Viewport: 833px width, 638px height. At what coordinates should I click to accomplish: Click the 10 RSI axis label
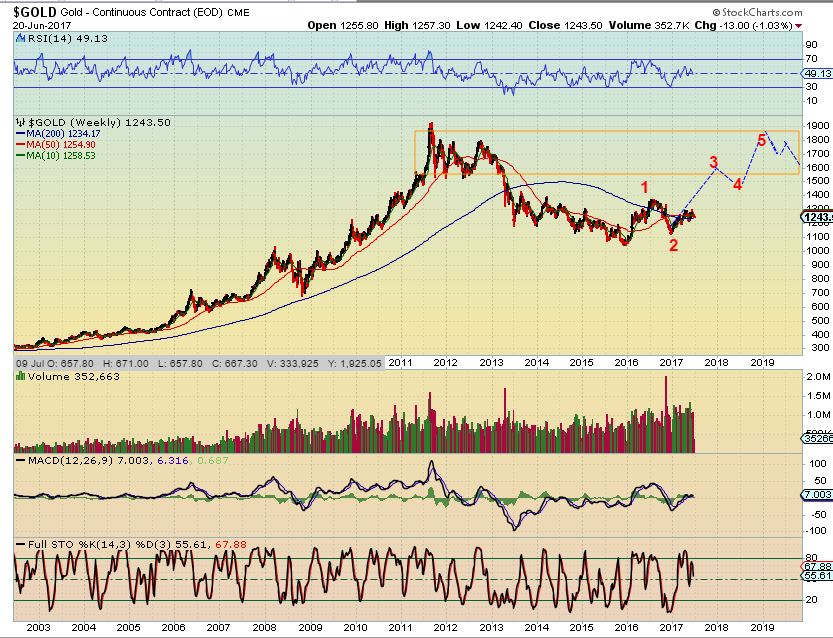811,101
